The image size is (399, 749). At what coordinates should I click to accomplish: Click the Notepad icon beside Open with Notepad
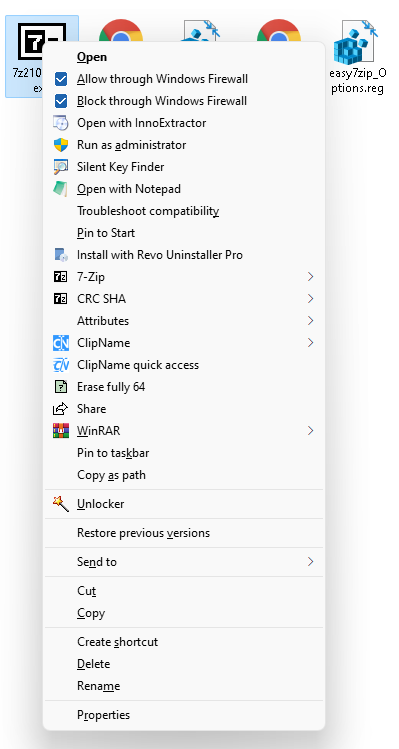(x=61, y=189)
